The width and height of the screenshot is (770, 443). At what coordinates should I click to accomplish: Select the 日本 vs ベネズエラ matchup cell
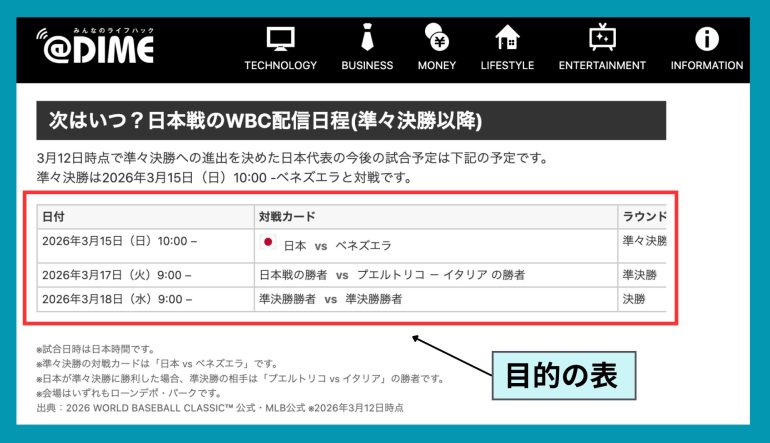[x=436, y=246]
